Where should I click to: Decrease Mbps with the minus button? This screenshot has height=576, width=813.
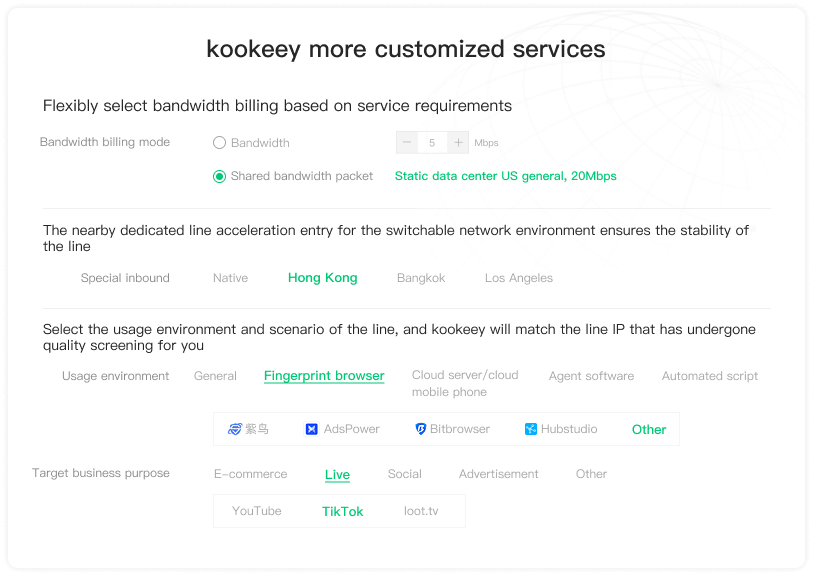pos(407,143)
